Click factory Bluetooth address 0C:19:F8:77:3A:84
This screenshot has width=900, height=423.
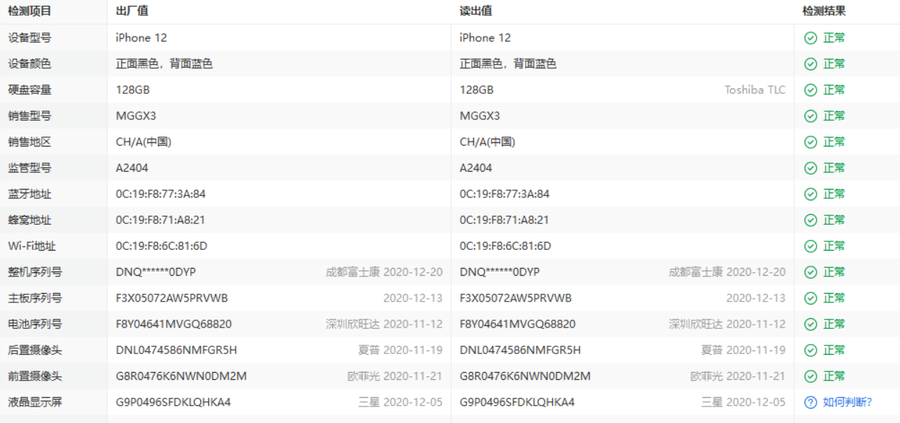(x=161, y=194)
